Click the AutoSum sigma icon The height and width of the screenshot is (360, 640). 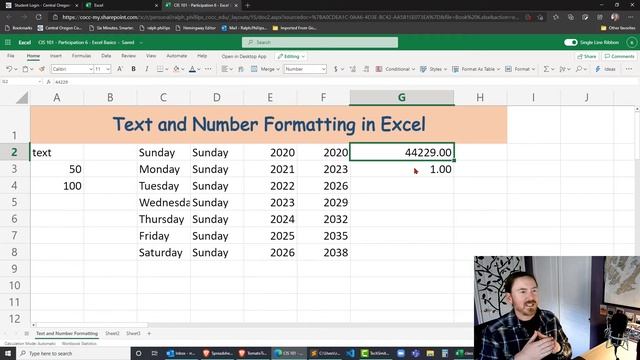[546, 69]
